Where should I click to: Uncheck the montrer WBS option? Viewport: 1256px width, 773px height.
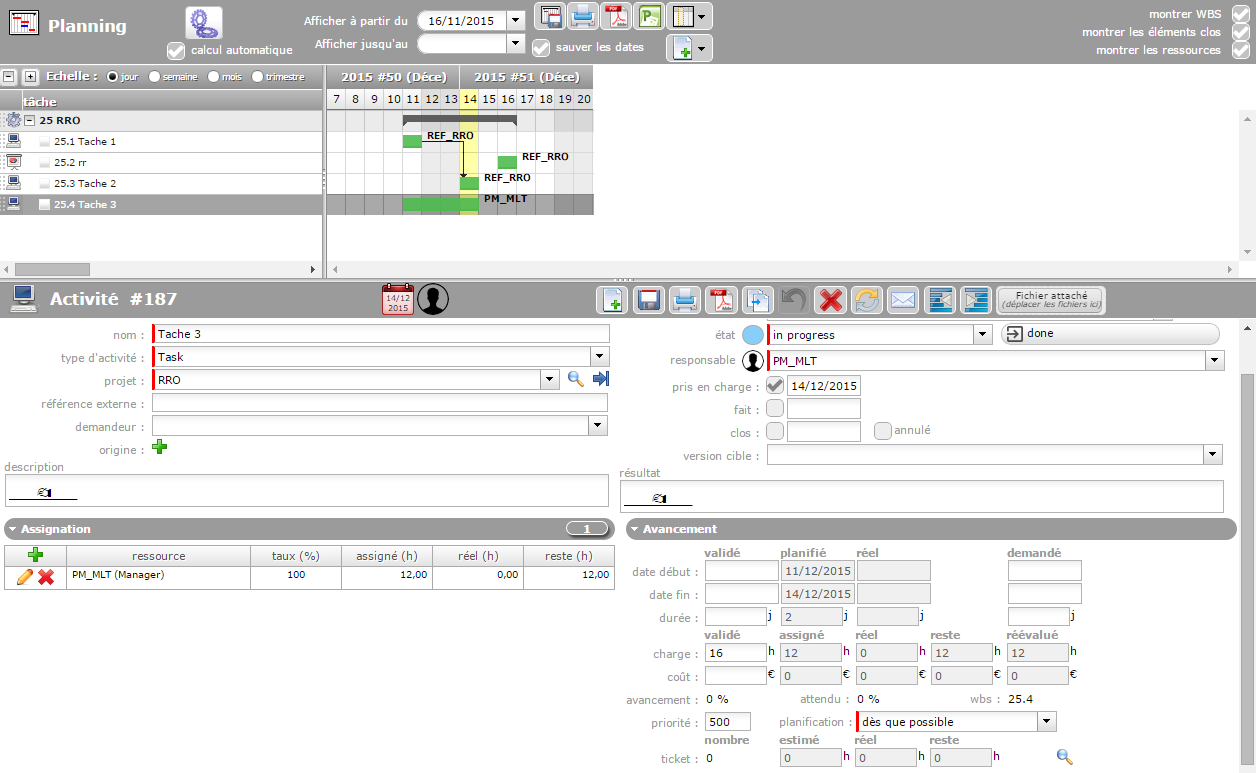point(1241,14)
